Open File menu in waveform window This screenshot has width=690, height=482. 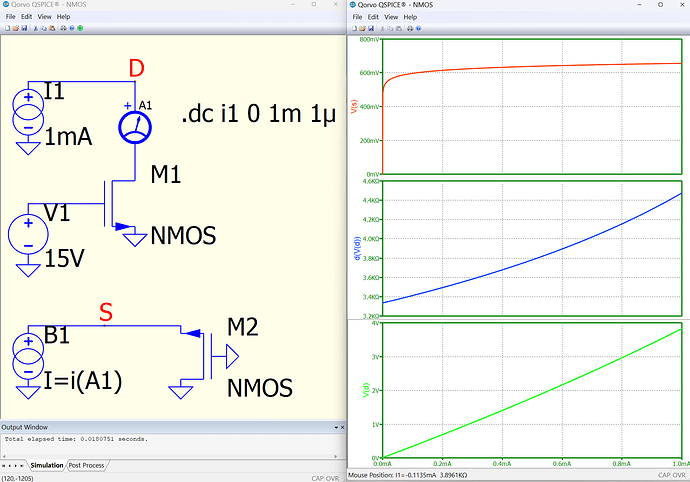[x=357, y=17]
